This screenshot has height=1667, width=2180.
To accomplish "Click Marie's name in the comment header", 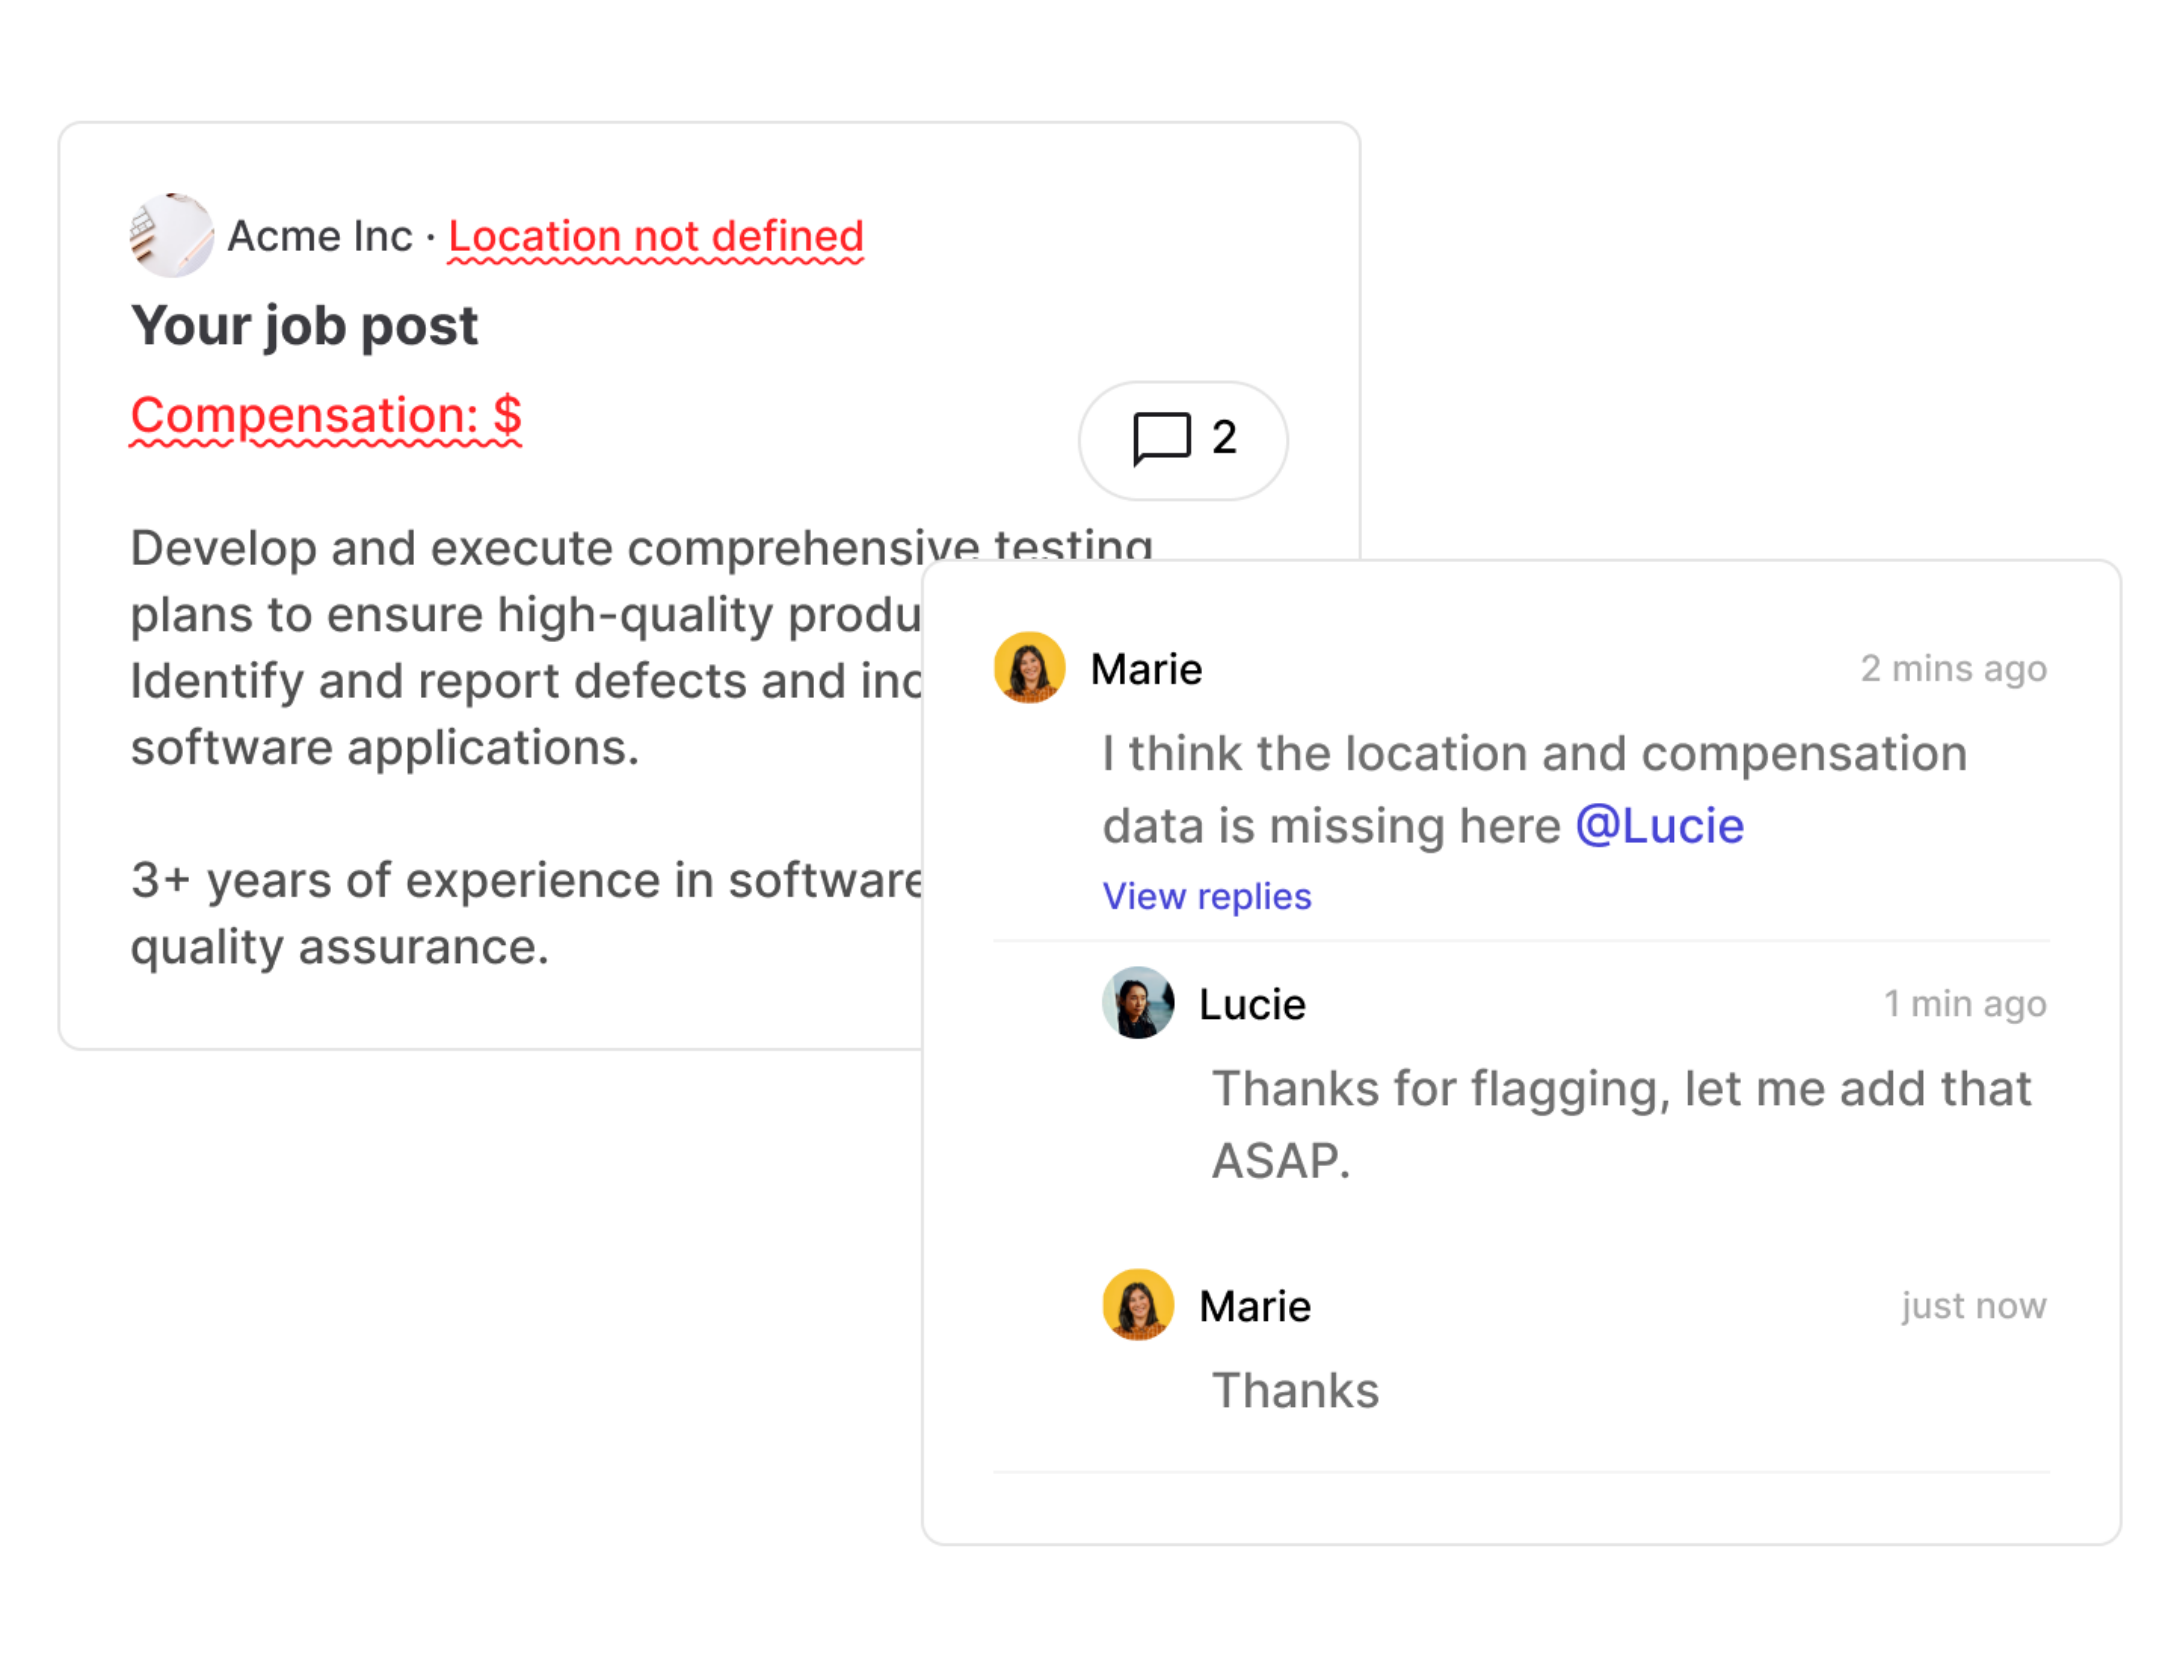I will pyautogui.click(x=1146, y=668).
